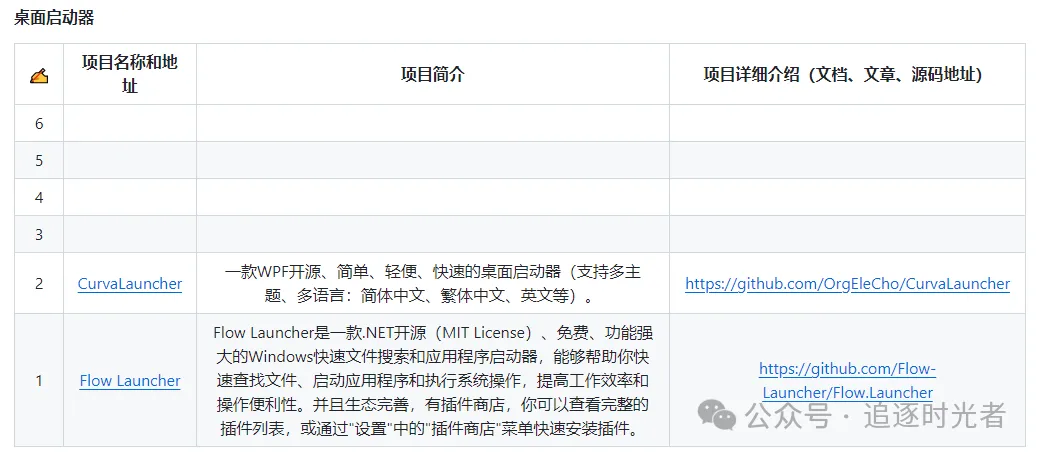Click the 项目名称和地址 column header
Viewport: 1040px width, 458px height.
pyautogui.click(x=130, y=74)
